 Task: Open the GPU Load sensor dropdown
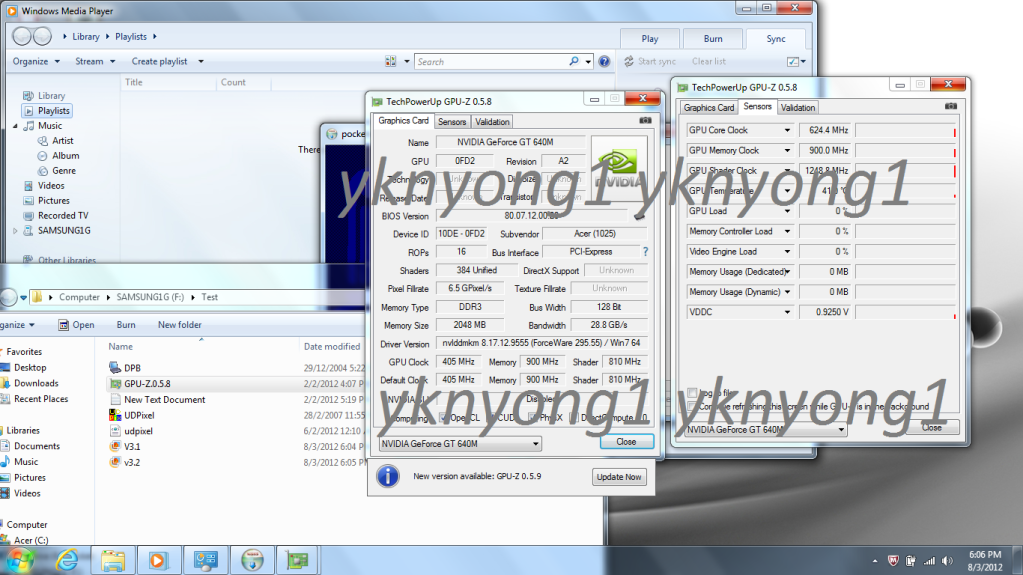click(787, 211)
